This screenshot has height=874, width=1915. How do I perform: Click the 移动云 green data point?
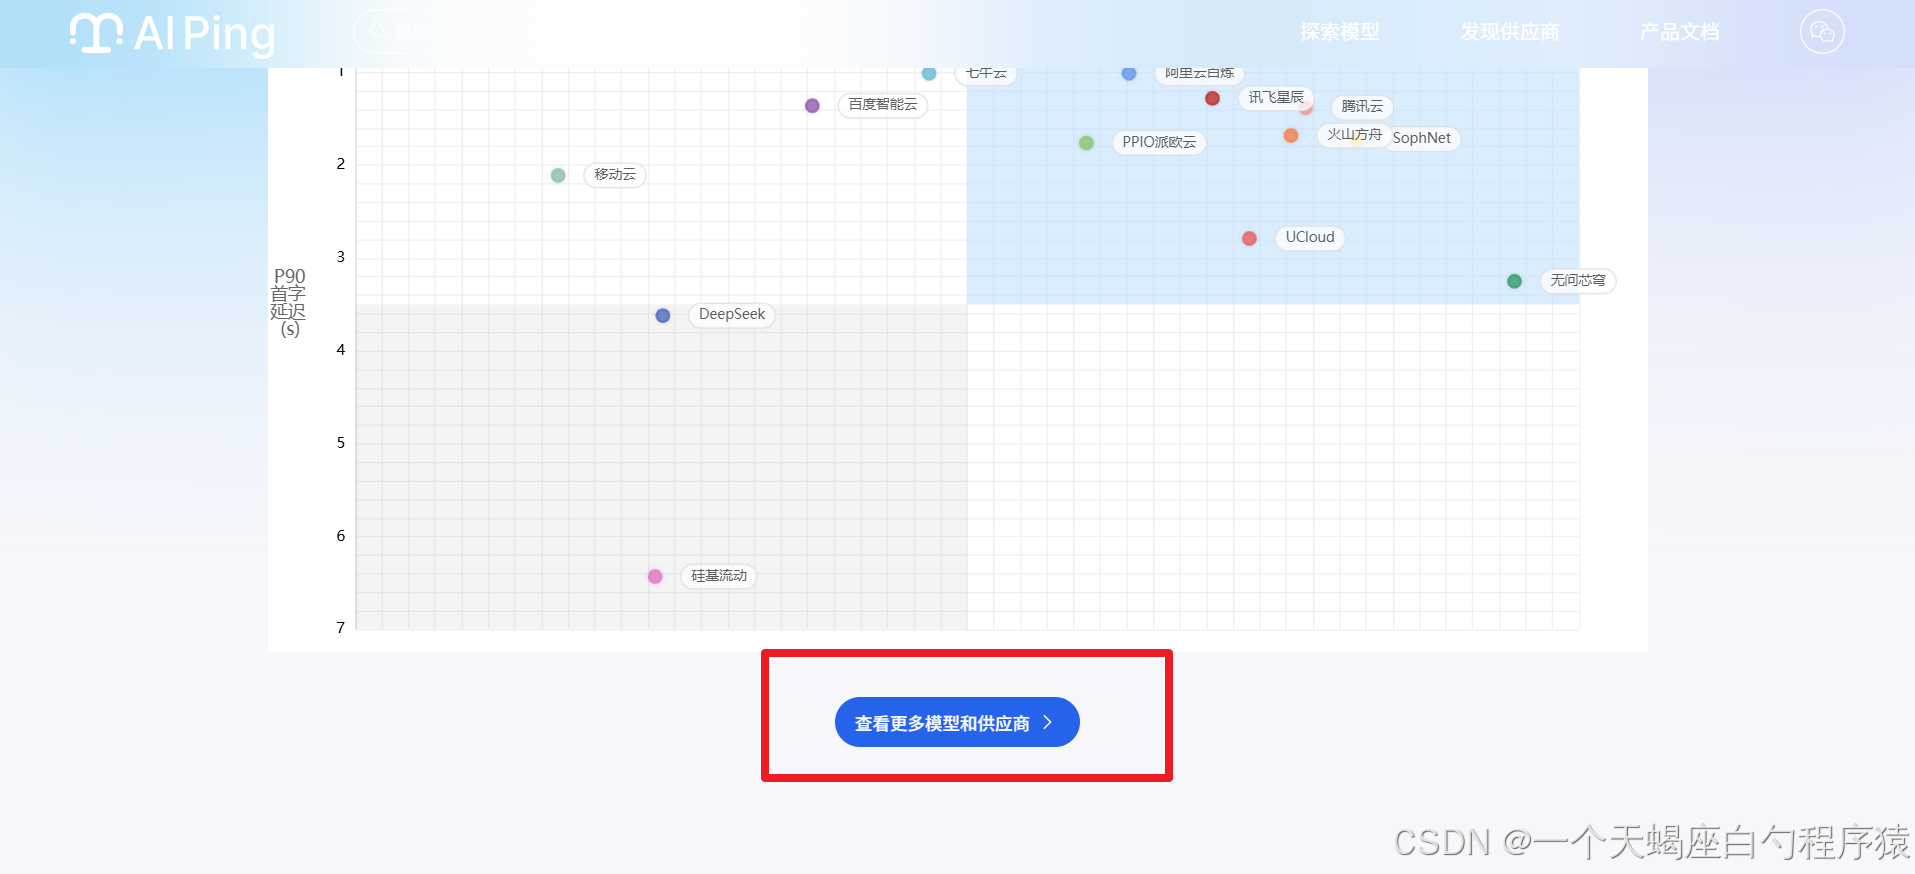pos(558,175)
